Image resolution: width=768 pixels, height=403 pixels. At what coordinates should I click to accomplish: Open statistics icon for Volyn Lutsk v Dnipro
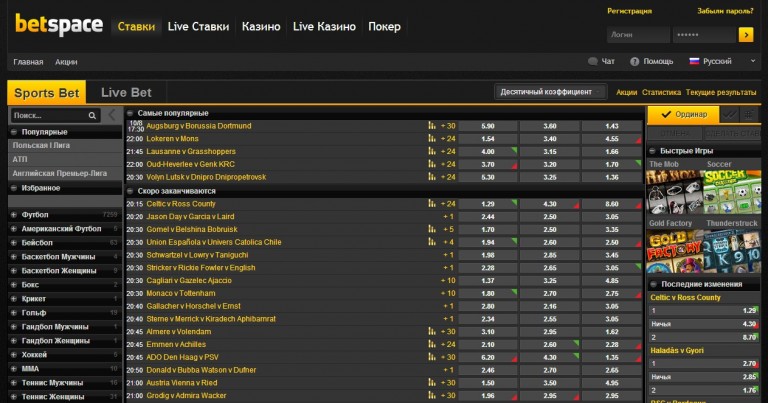(x=432, y=177)
